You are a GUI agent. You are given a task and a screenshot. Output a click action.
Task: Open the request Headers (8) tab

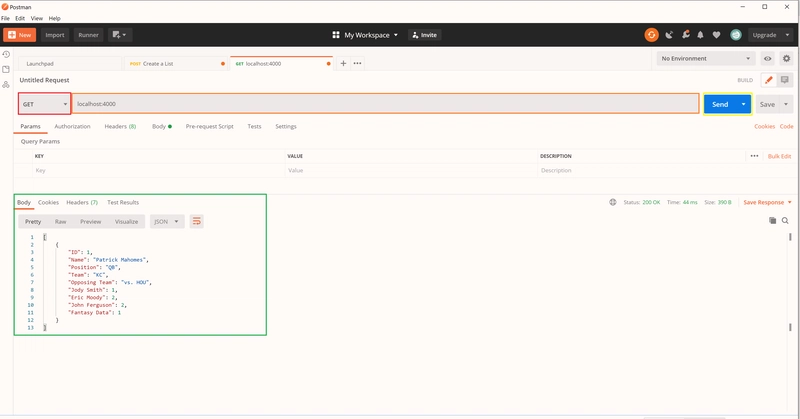point(120,126)
